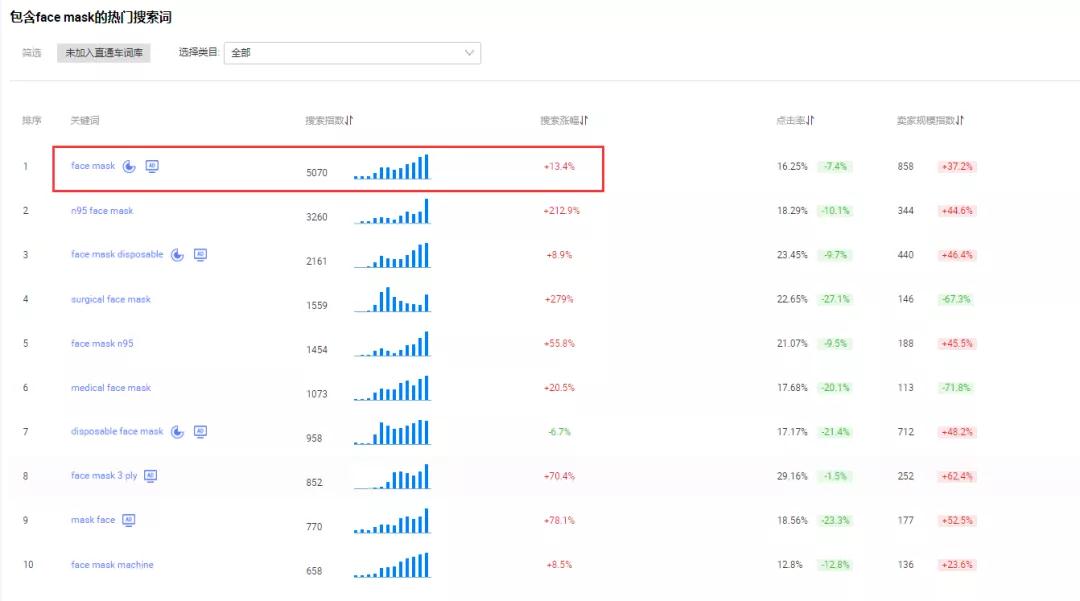Image resolution: width=1080 pixels, height=601 pixels.
Task: Click the AD icon beside 'face mask disposable'
Action: [x=200, y=255]
